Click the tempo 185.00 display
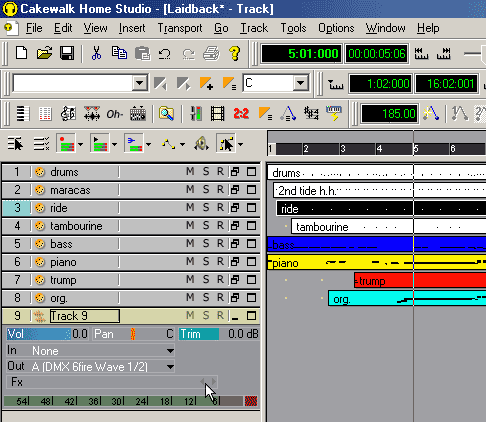The height and width of the screenshot is (422, 486). (389, 114)
